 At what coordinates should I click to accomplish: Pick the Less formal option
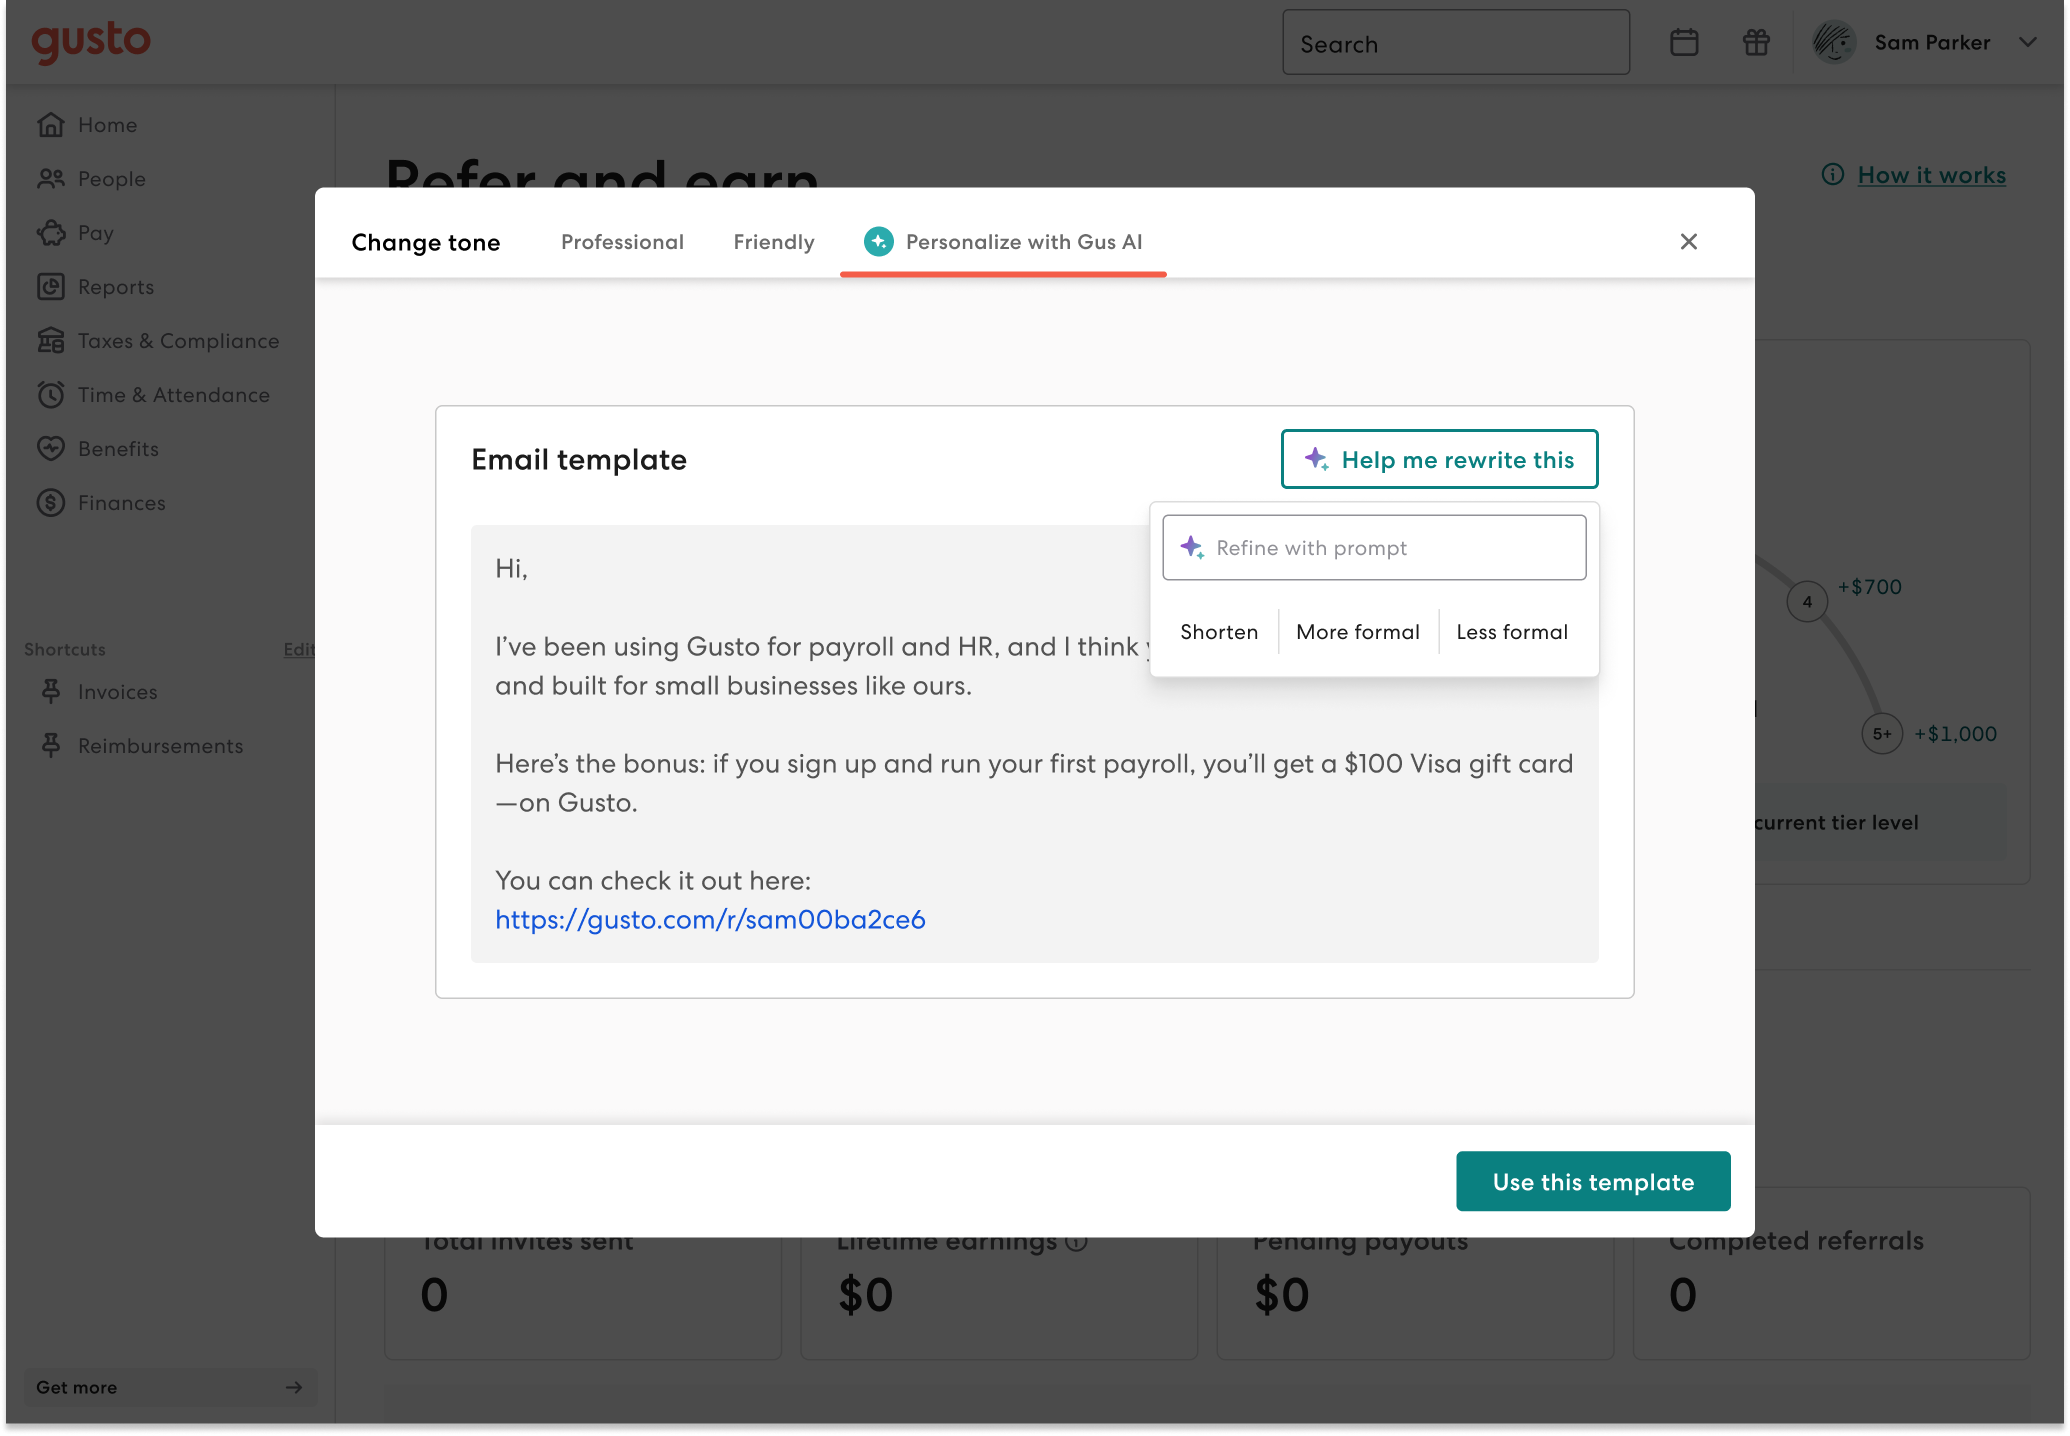pyautogui.click(x=1511, y=632)
